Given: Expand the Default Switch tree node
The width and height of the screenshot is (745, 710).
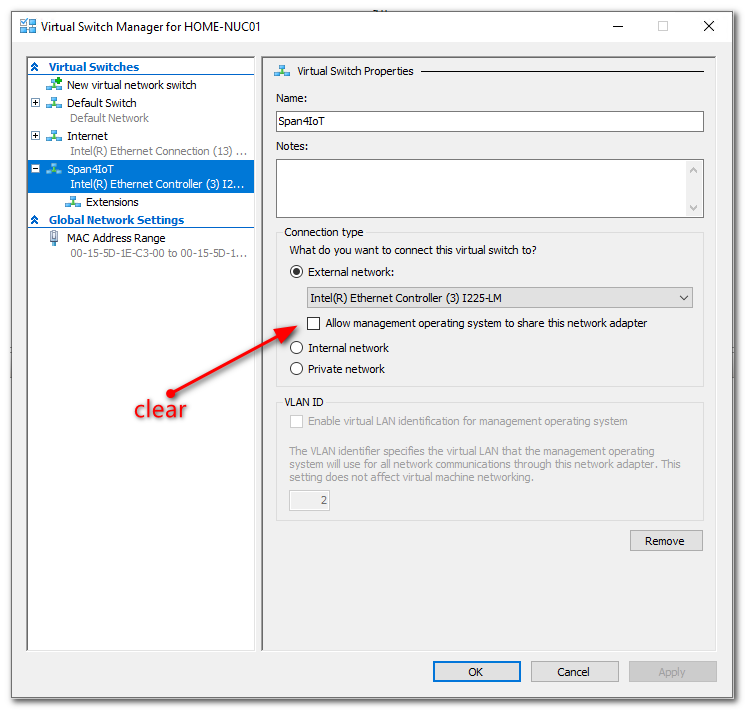Looking at the screenshot, I should (36, 103).
